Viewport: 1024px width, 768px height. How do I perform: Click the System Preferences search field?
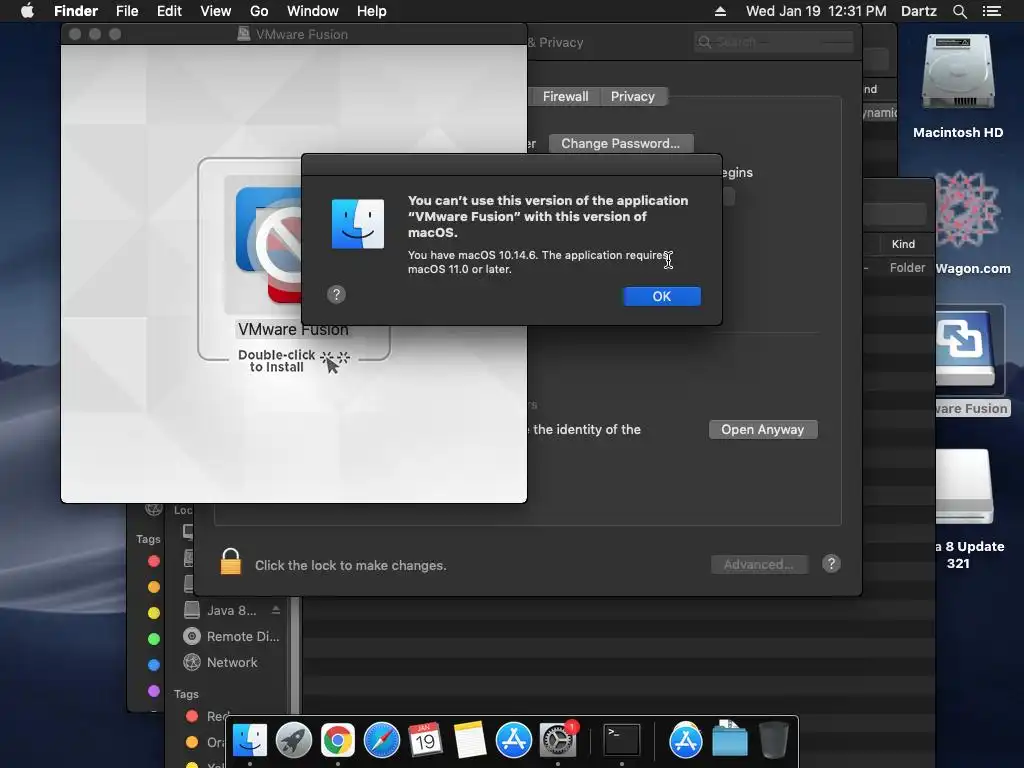[774, 42]
